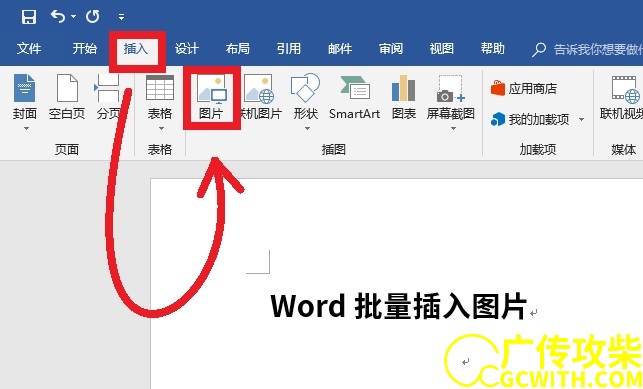
Task: Undo the last action
Action: pyautogui.click(x=58, y=16)
